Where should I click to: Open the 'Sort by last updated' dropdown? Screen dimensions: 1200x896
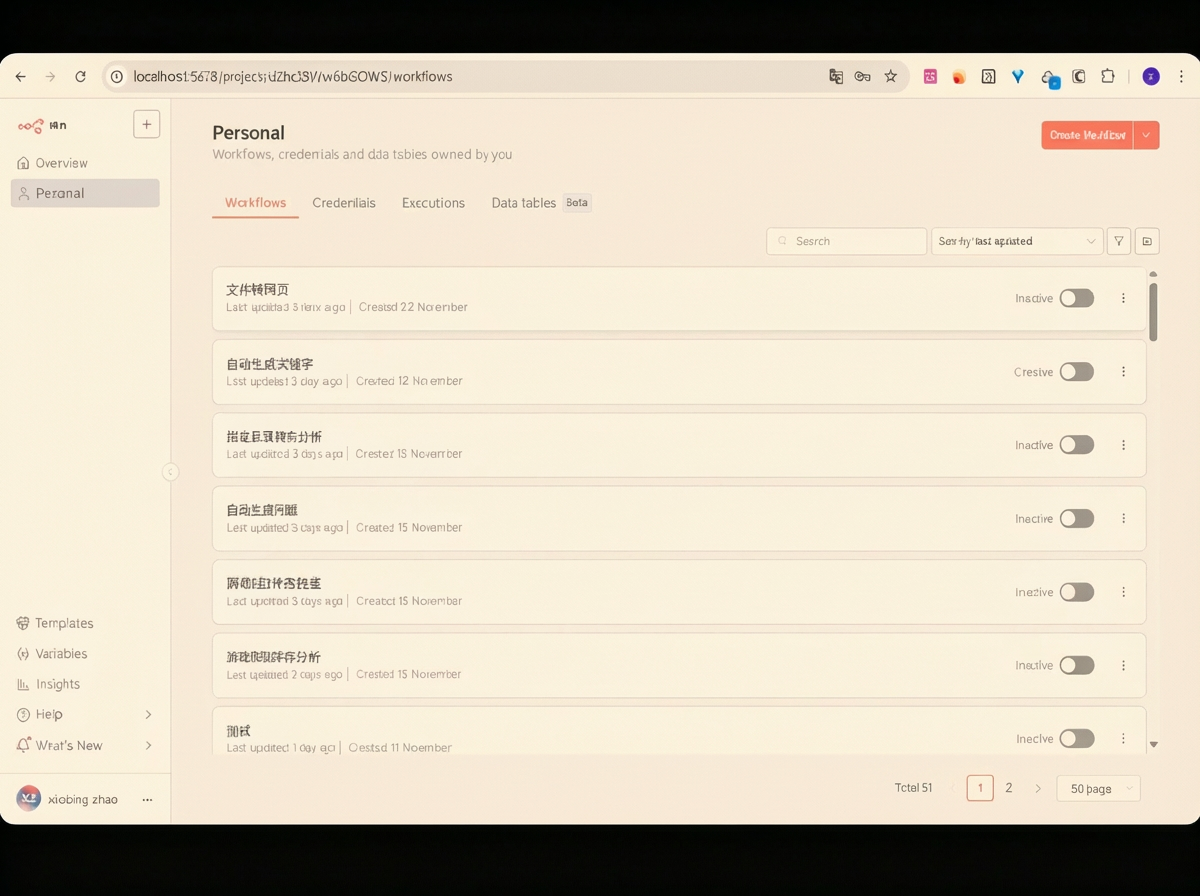pyautogui.click(x=1017, y=241)
